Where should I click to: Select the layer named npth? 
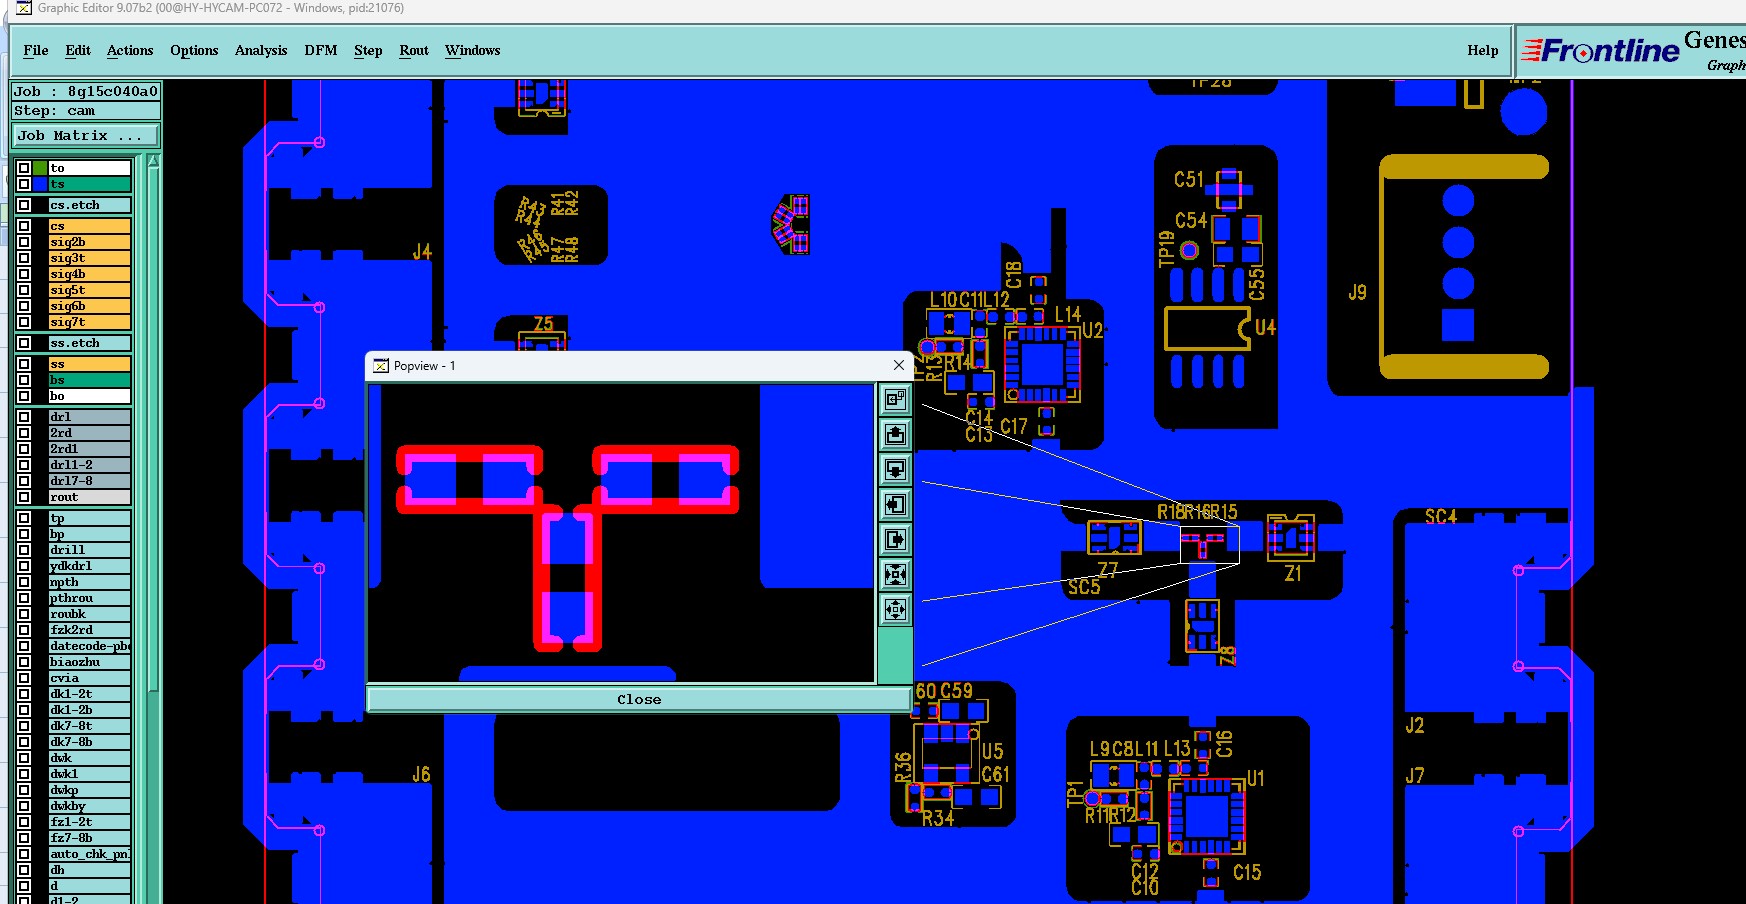[90, 582]
